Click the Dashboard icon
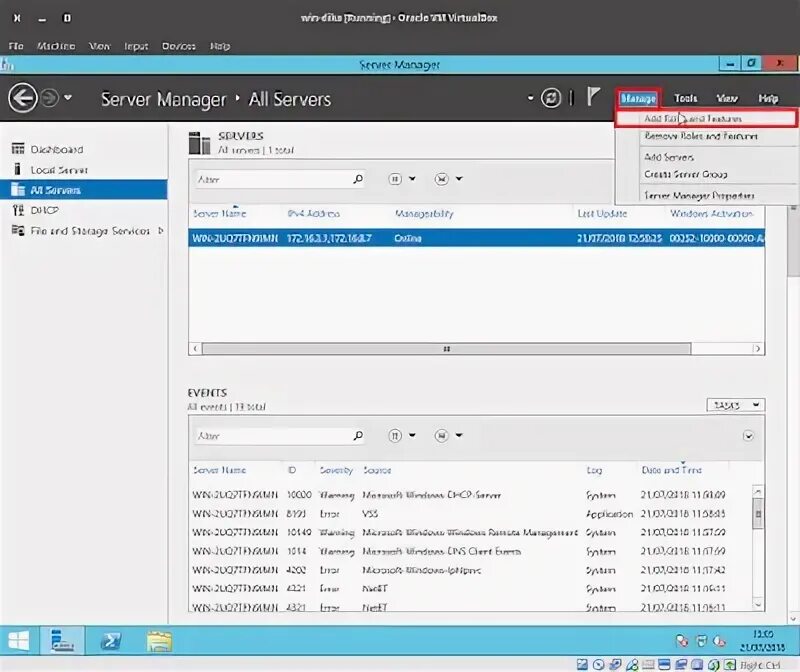The width and height of the screenshot is (800, 672). [18, 148]
